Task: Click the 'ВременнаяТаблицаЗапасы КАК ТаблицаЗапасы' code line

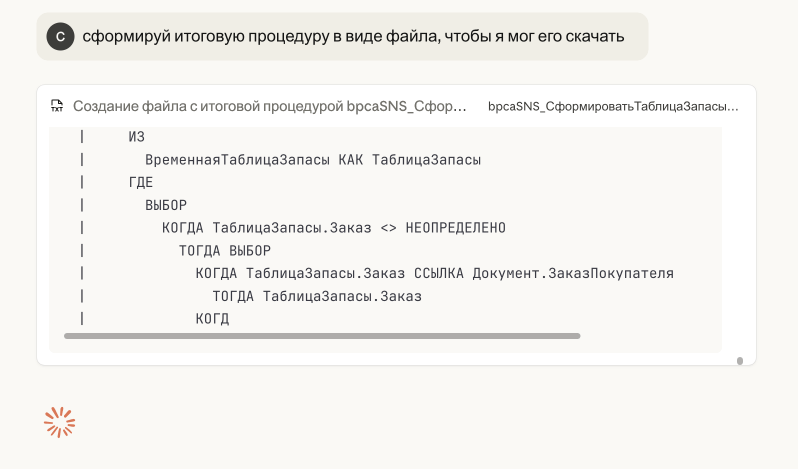Action: pyautogui.click(x=313, y=159)
